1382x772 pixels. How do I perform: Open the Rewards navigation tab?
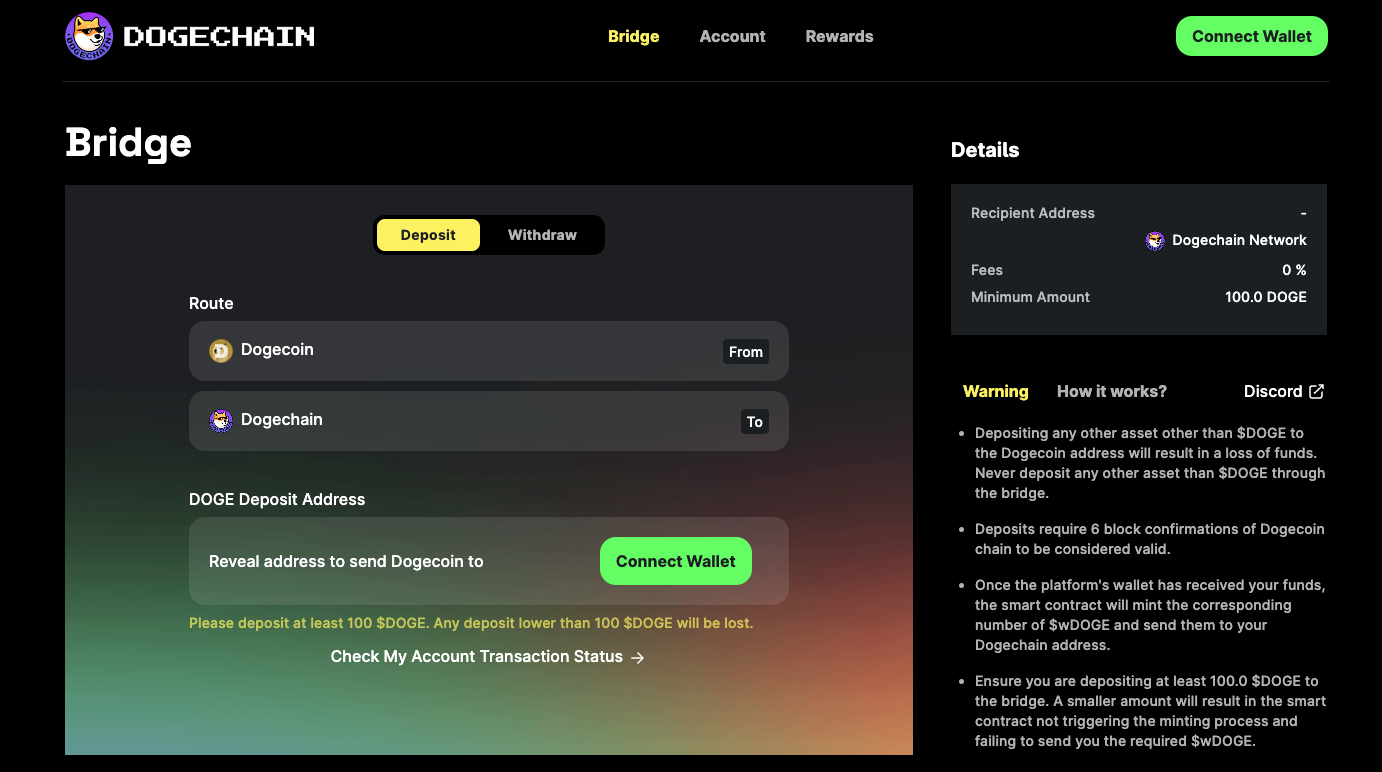(839, 36)
